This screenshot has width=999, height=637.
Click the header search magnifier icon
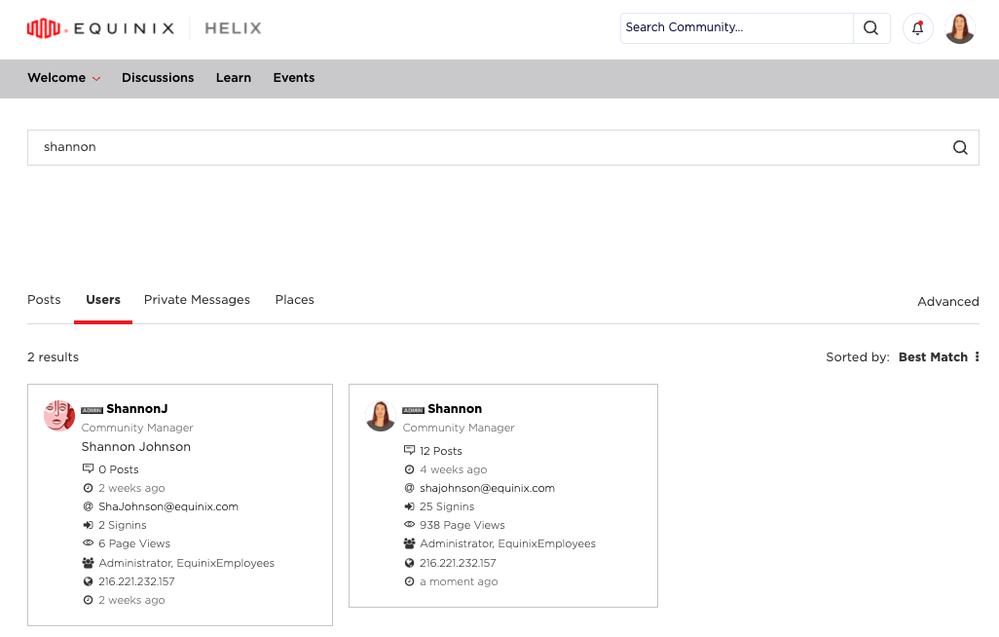[871, 28]
